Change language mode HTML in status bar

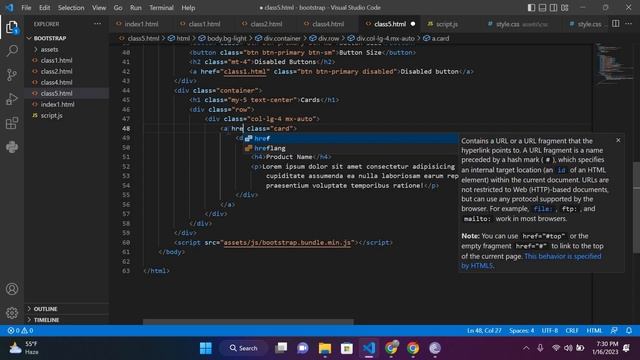(594, 331)
